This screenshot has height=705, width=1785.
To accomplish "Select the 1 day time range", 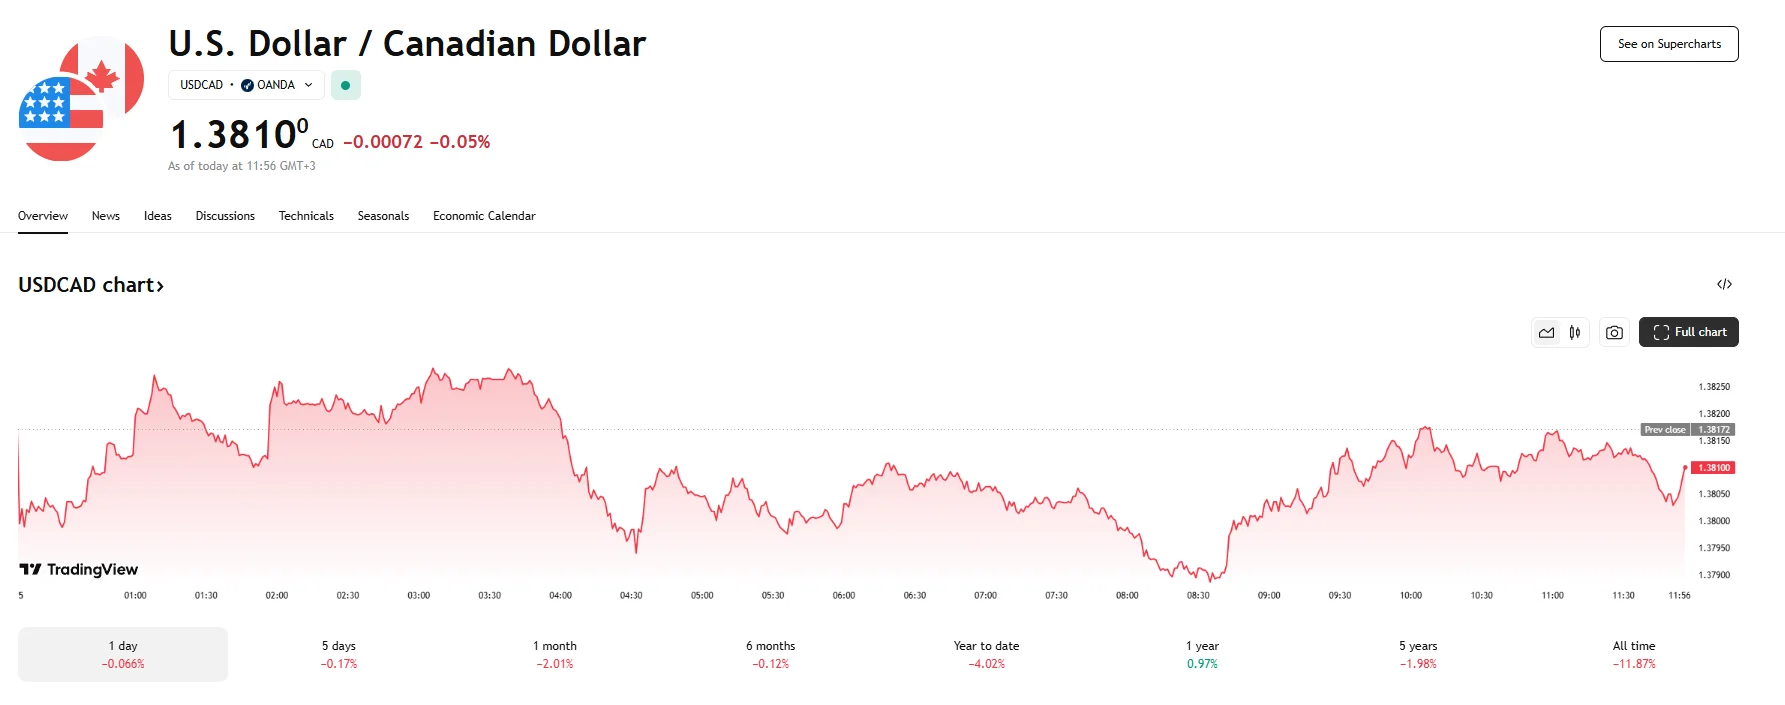I will tap(123, 654).
